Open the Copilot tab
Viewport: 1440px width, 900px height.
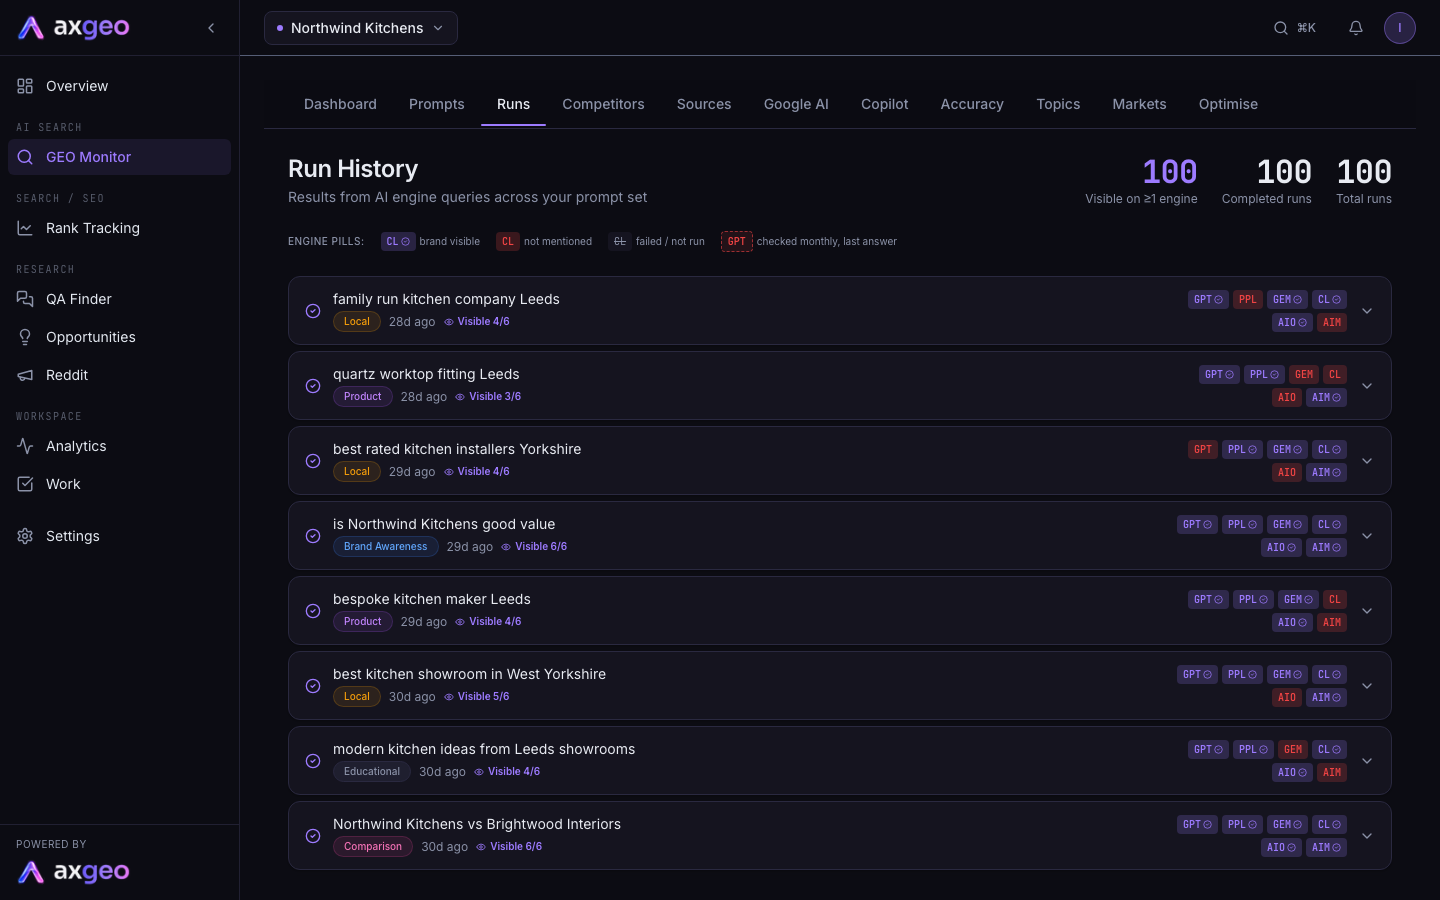point(885,104)
